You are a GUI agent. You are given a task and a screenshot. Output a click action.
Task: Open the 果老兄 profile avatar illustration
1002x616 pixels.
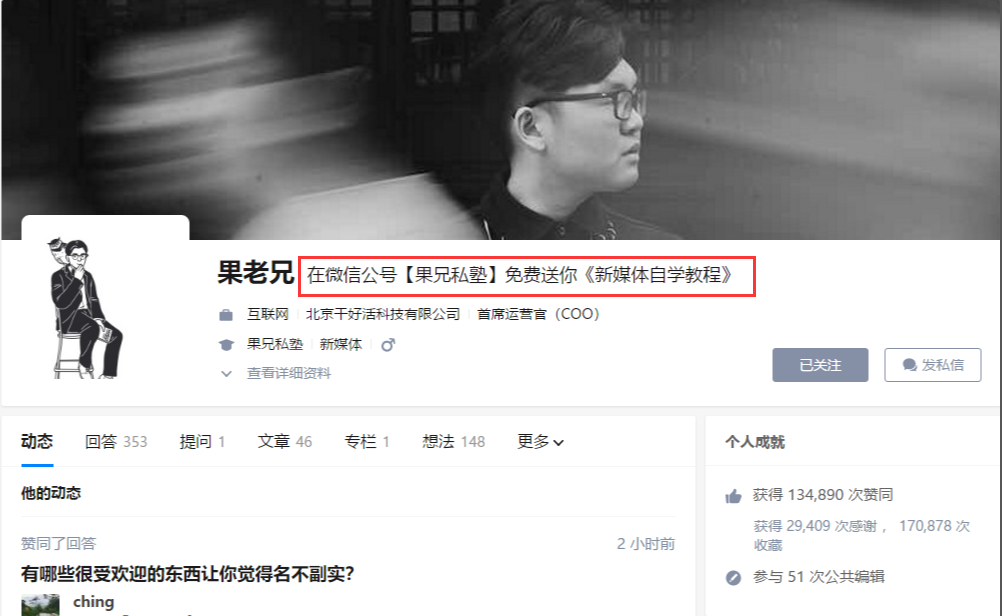[84, 308]
